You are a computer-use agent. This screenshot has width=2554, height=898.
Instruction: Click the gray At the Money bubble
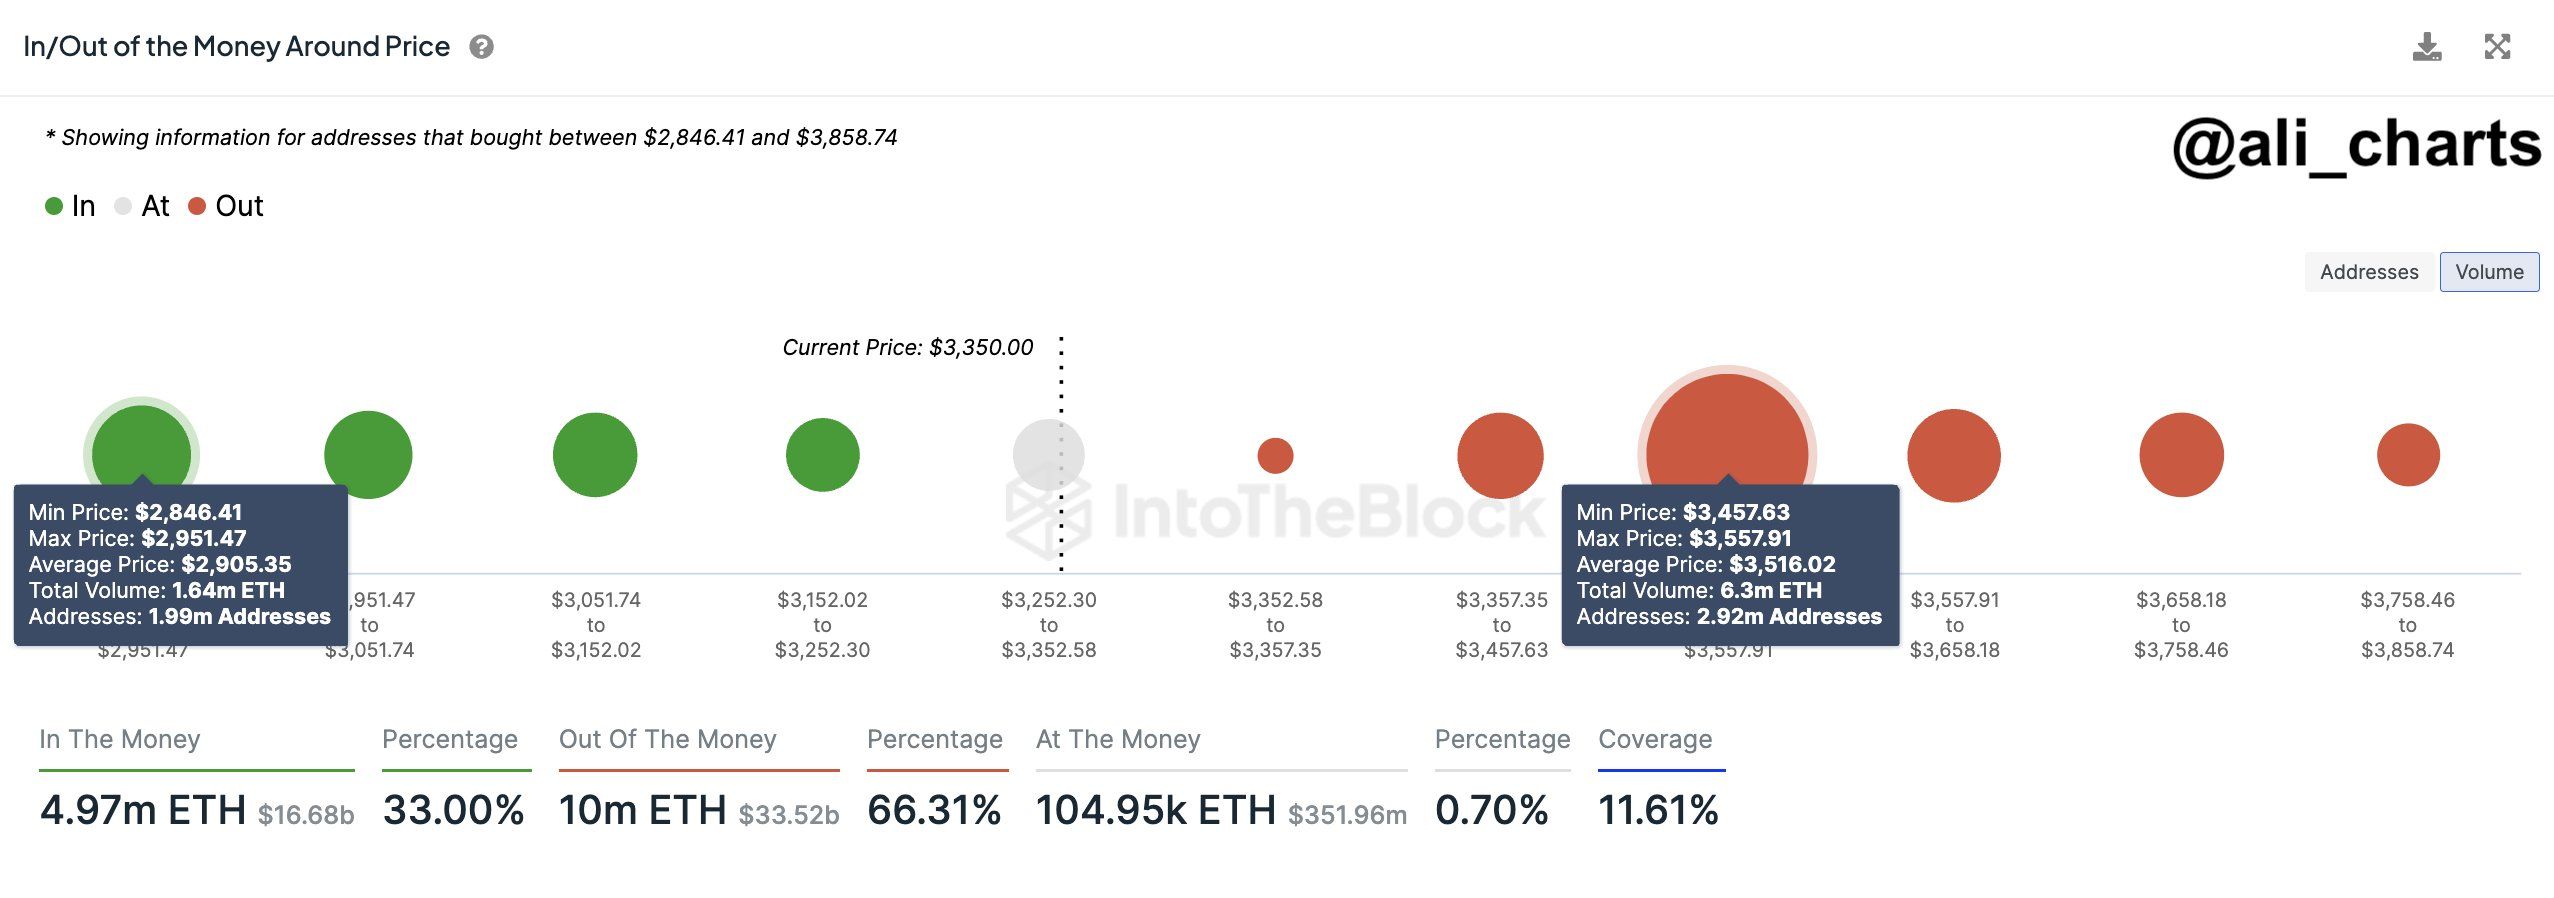[1048, 455]
